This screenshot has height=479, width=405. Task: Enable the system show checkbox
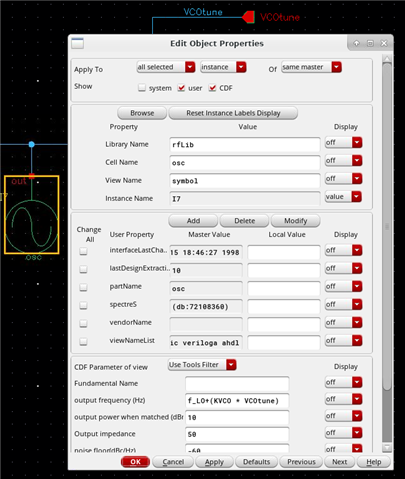[142, 88]
